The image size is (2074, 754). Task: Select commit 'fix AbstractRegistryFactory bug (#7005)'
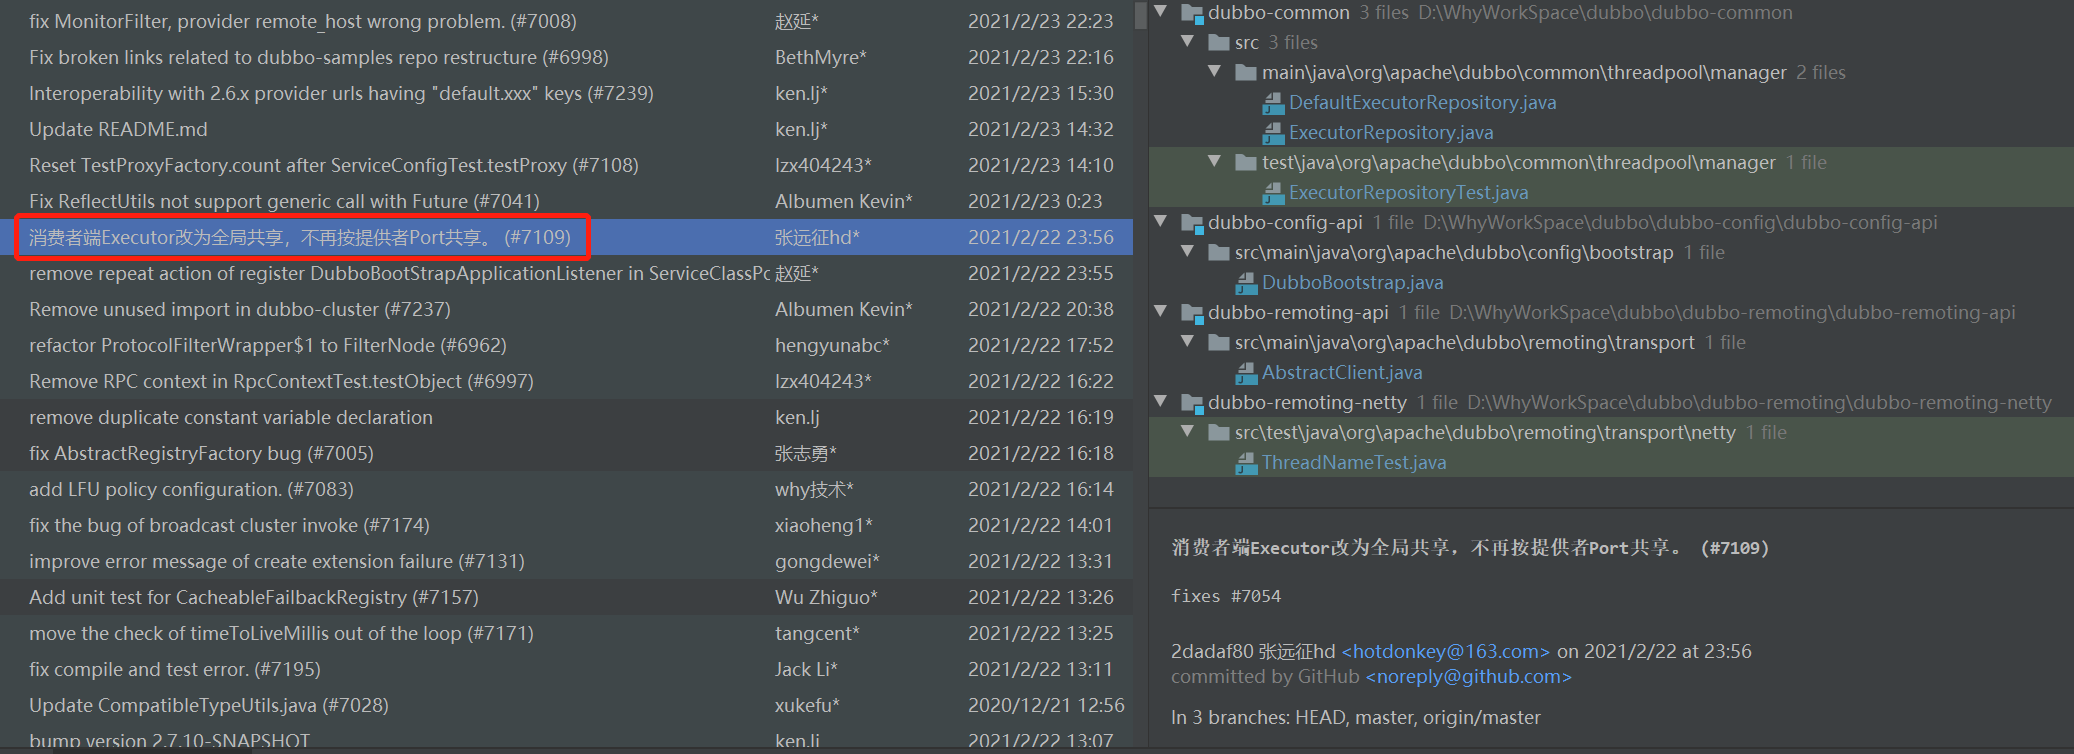(x=566, y=453)
